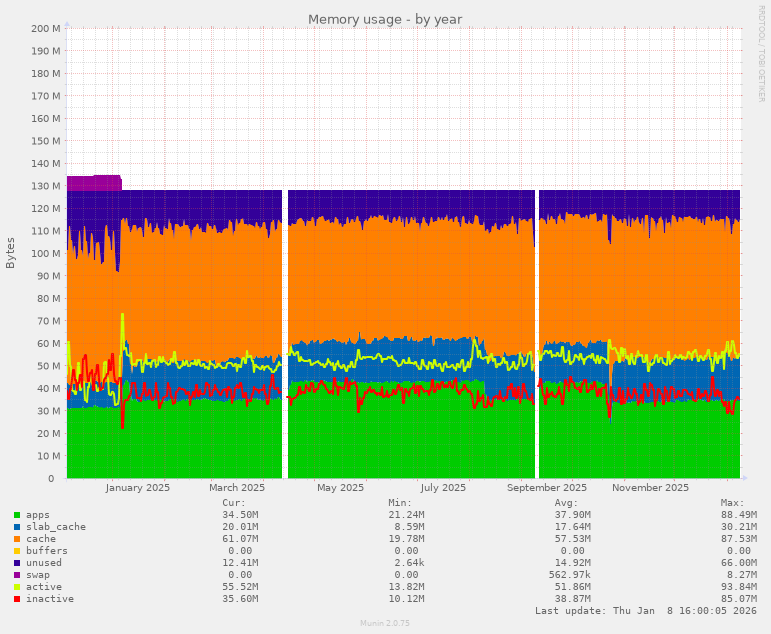Click the 'apps' legend label
771x634 pixels.
(38, 515)
